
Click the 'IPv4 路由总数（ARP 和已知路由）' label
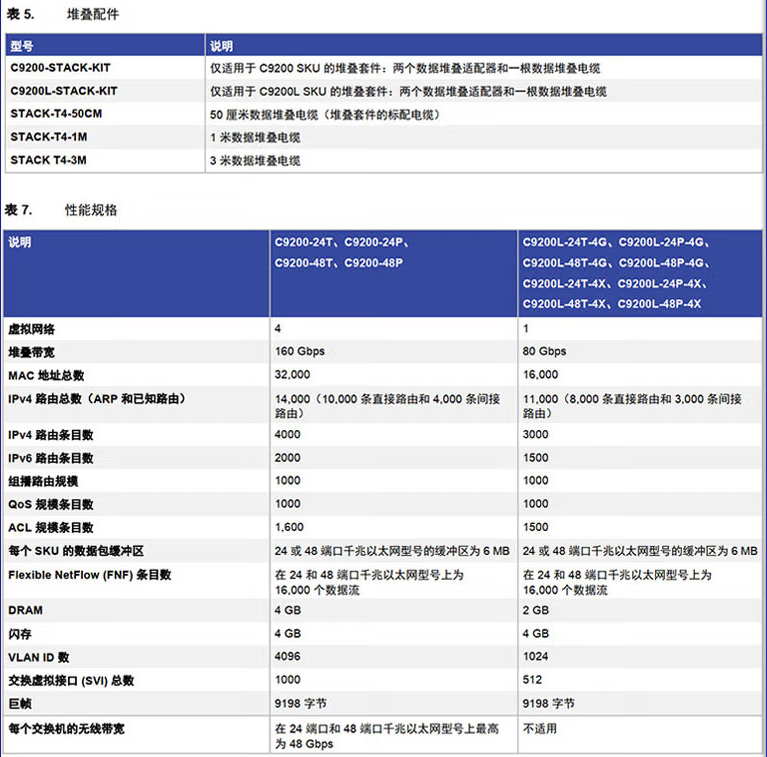(98, 399)
